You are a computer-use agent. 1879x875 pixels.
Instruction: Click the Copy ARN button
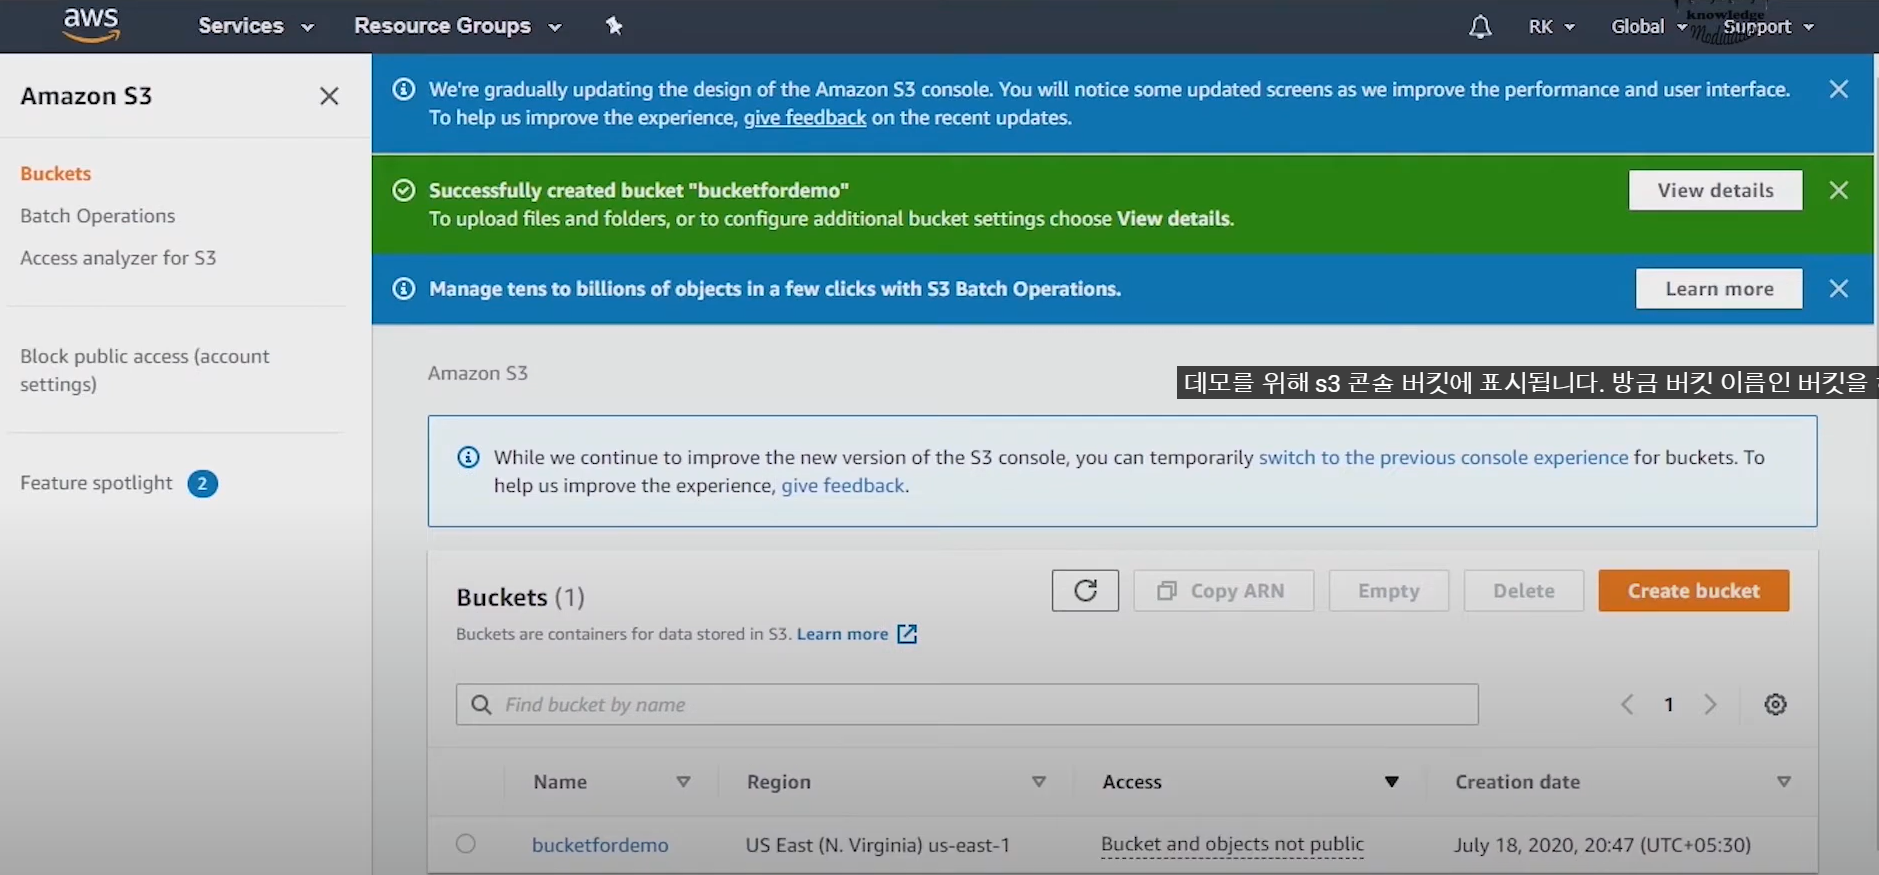(x=1223, y=591)
